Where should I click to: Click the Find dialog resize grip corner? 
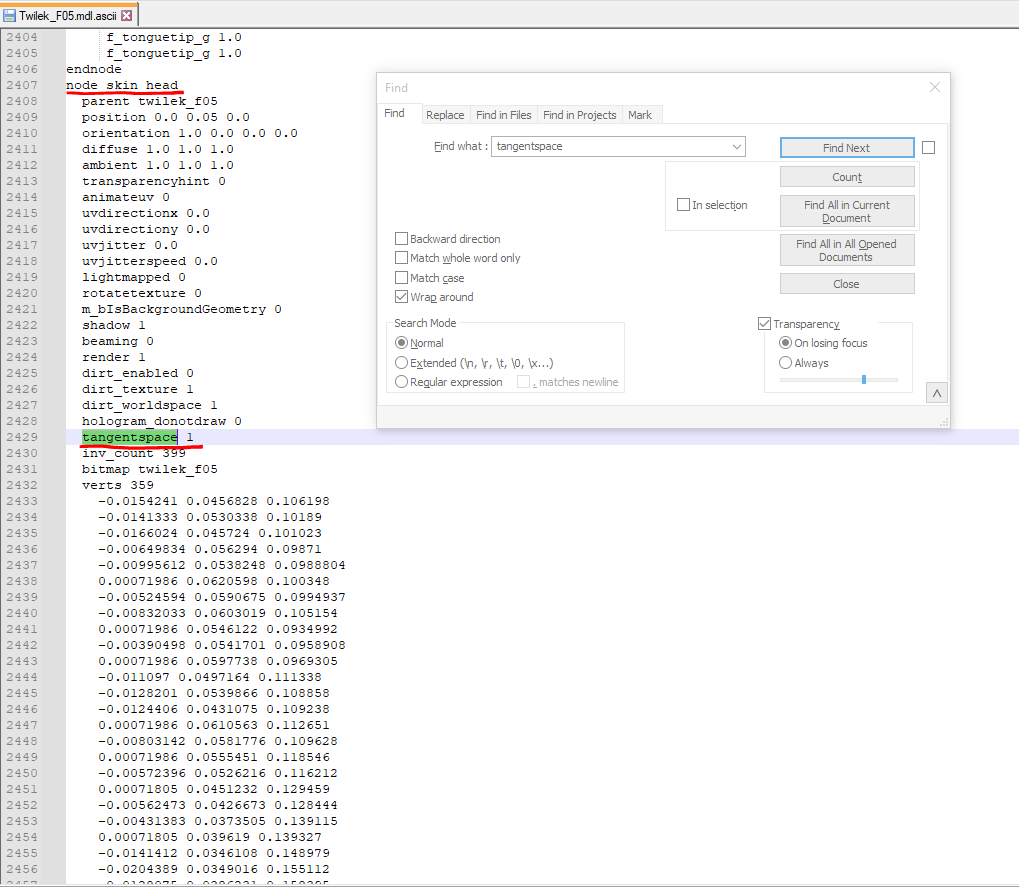pos(944,422)
